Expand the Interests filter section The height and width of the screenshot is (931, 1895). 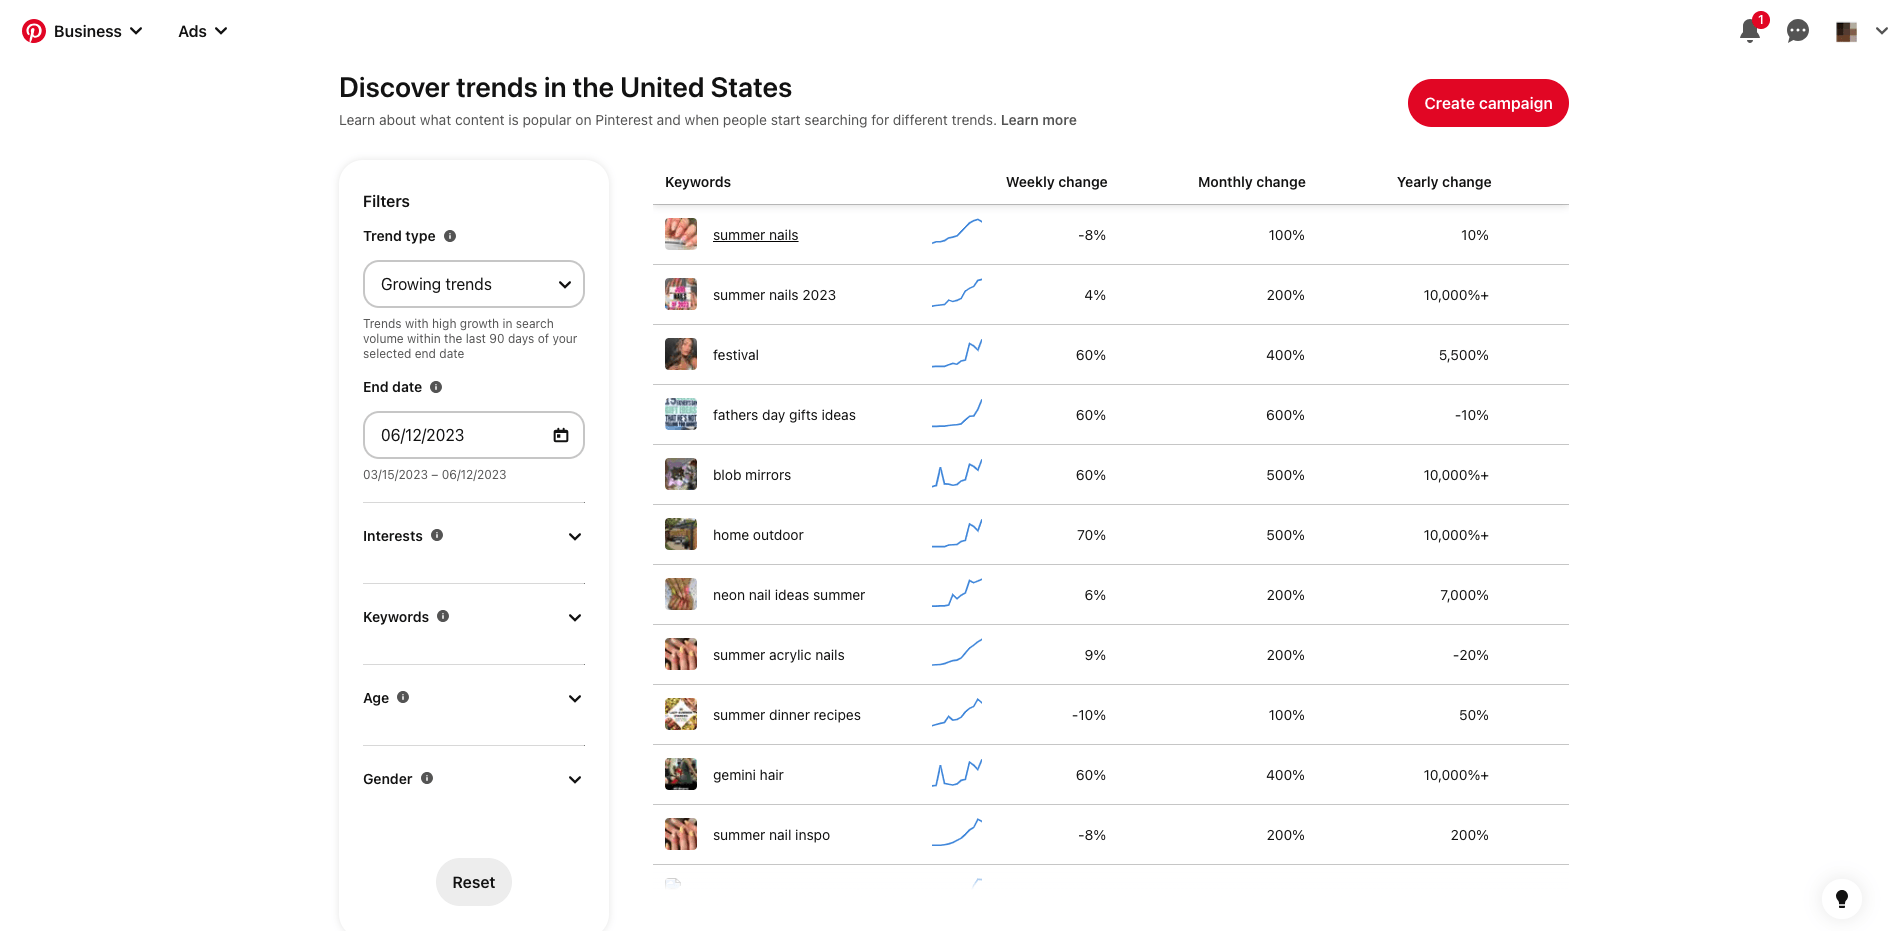pyautogui.click(x=575, y=536)
